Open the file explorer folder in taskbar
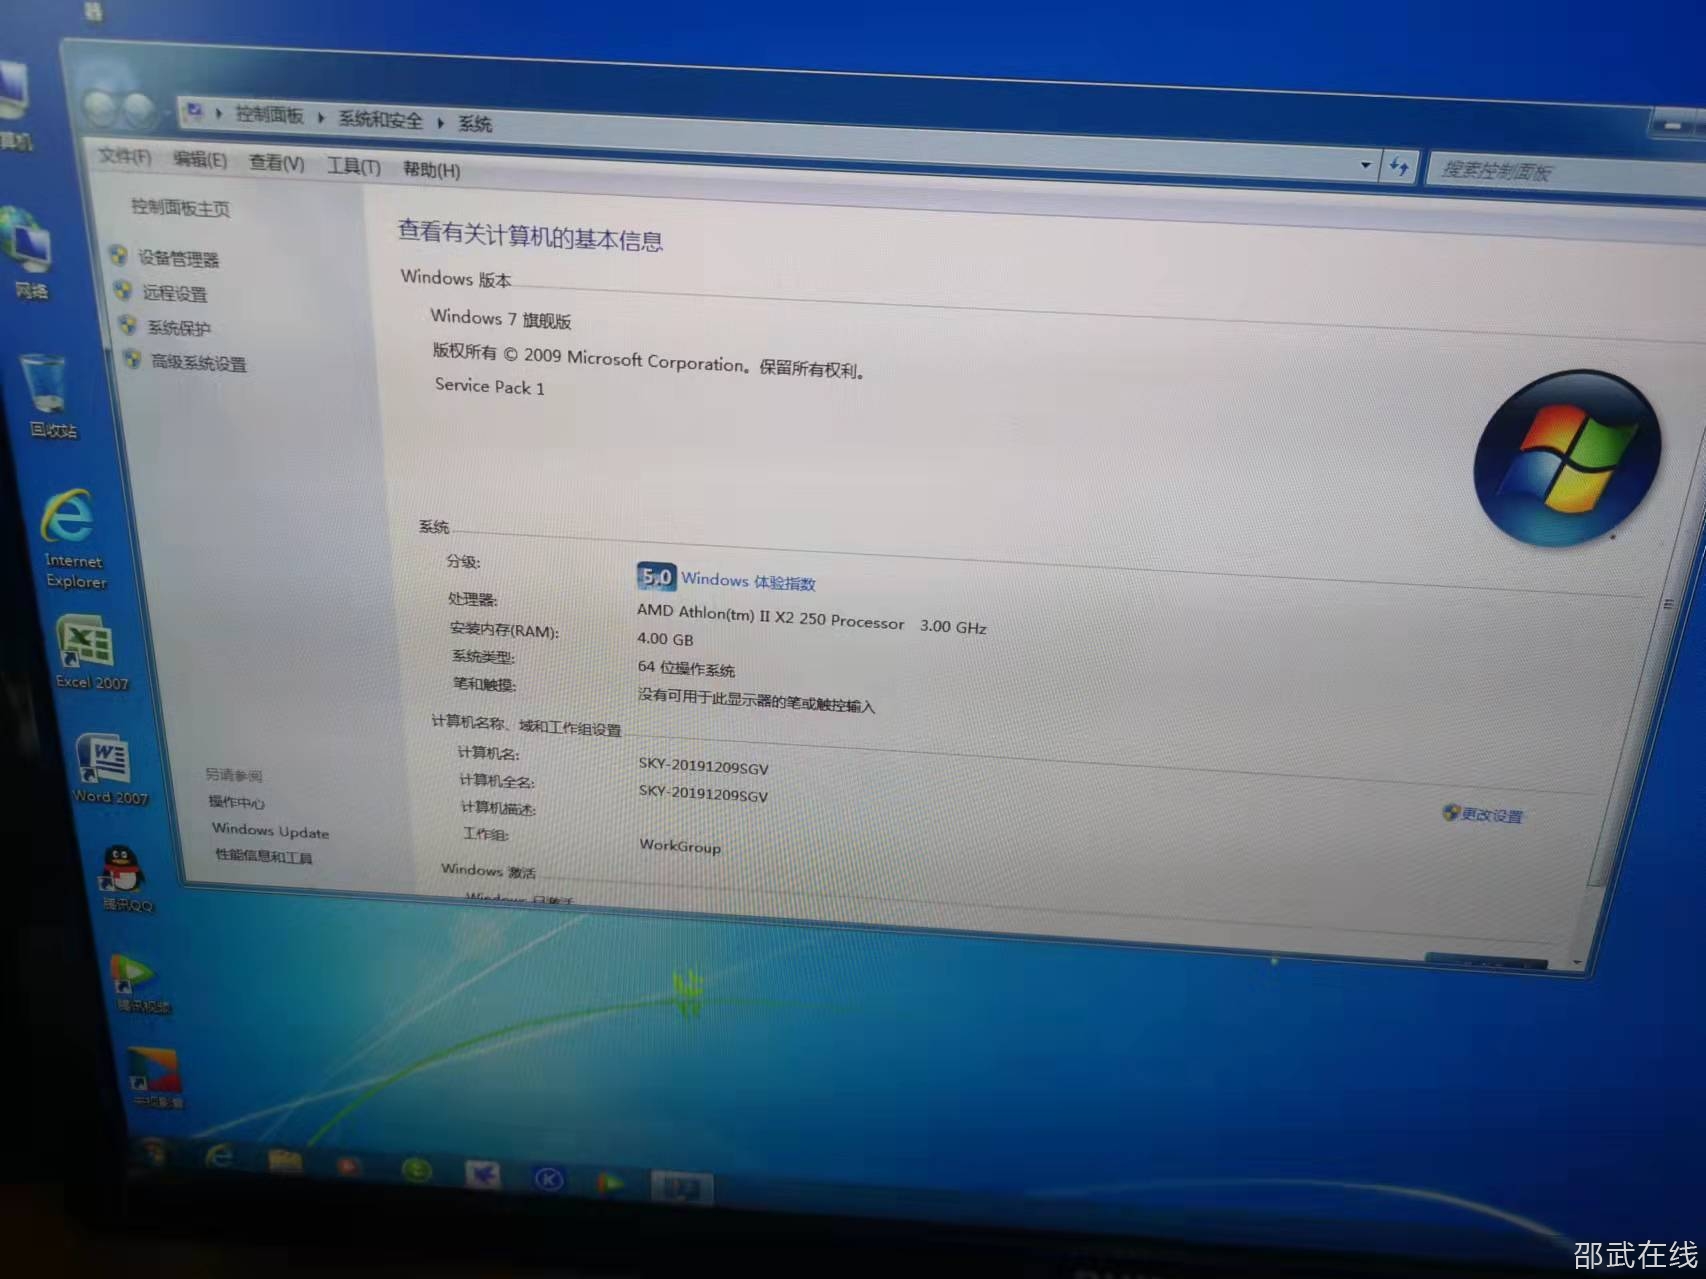 tap(285, 1162)
